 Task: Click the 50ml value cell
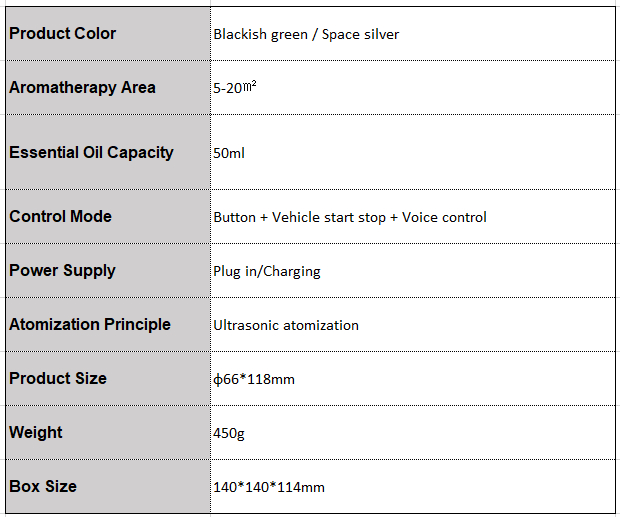(413, 152)
